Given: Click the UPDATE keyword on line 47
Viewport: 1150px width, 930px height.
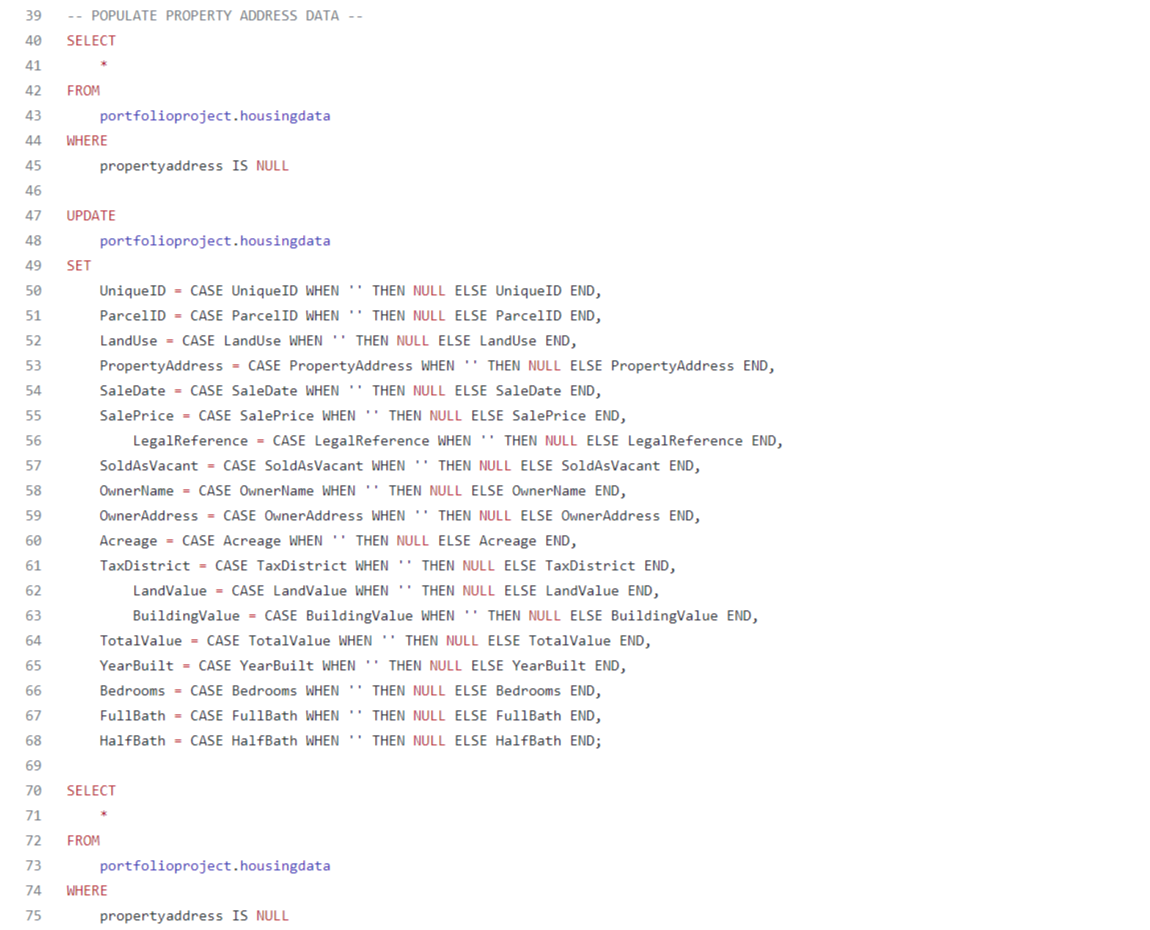Looking at the screenshot, I should coord(91,216).
